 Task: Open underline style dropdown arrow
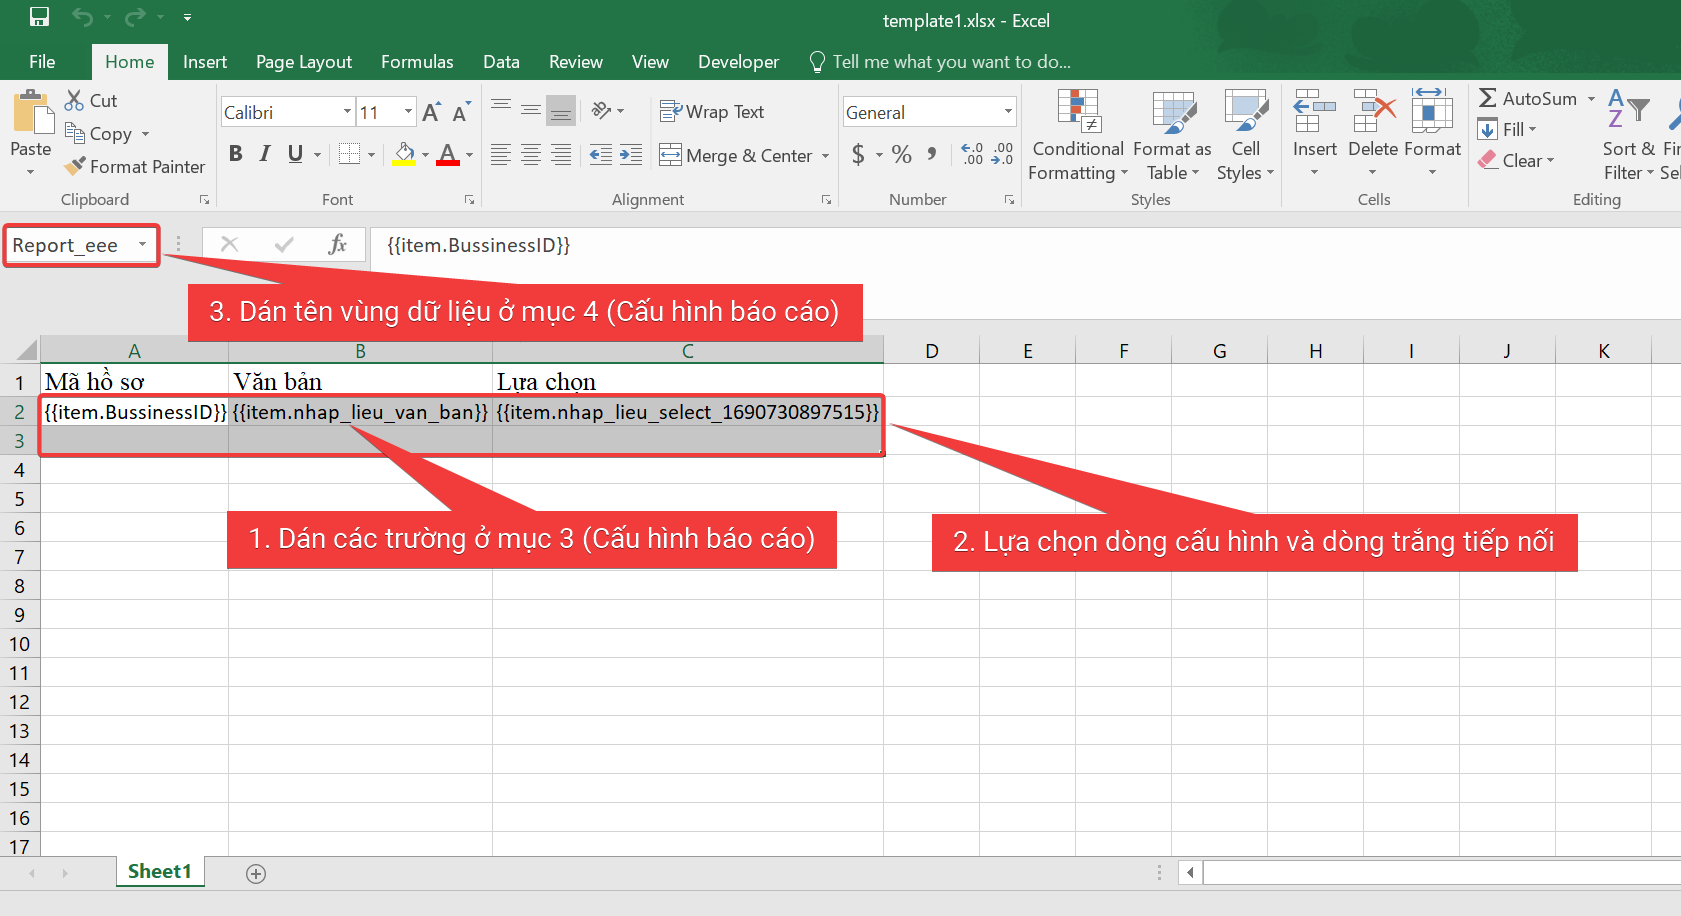318,154
